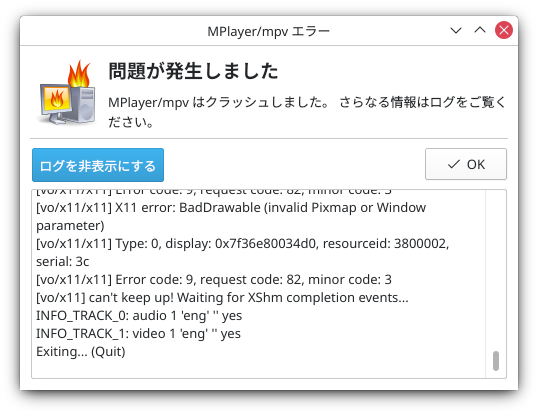Hide the log with ログを非表示にする button
Screen dimensions: 538x414
pyautogui.click(x=98, y=165)
